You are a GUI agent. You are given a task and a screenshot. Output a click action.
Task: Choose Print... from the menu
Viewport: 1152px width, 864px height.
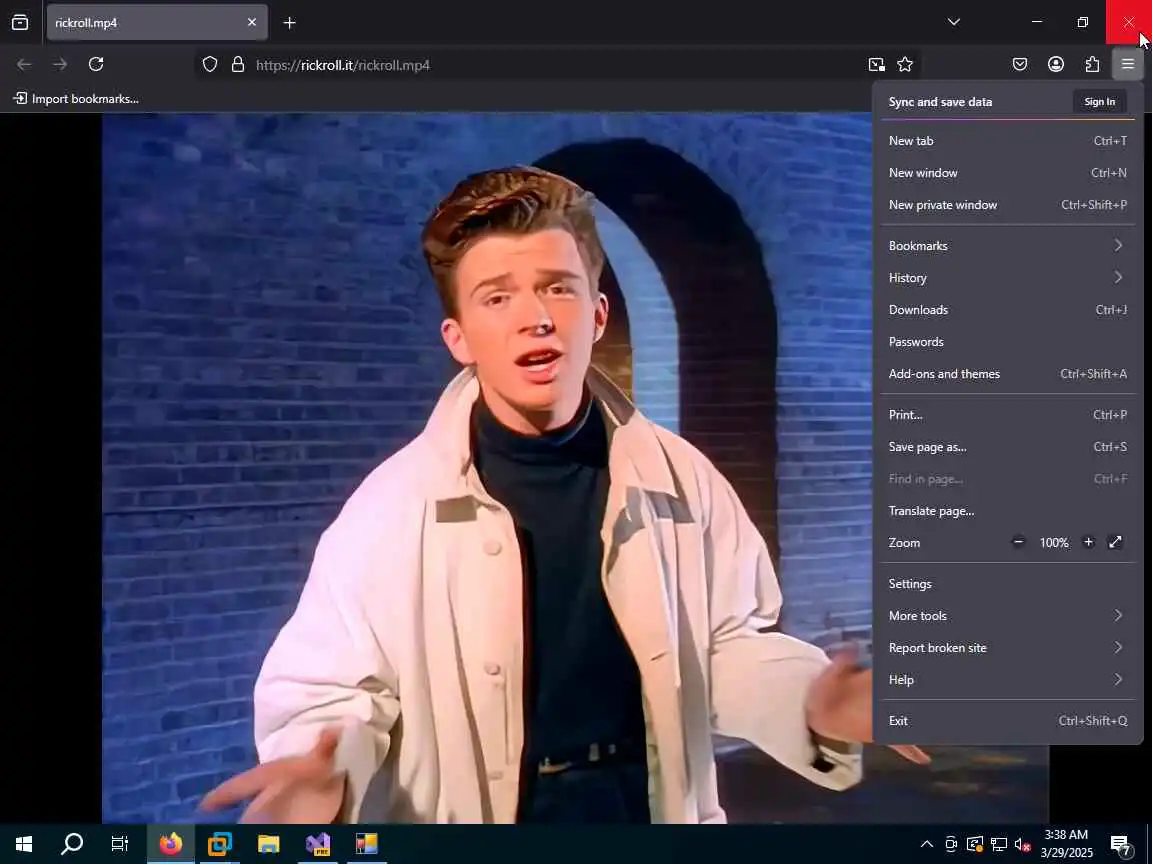pos(1007,414)
